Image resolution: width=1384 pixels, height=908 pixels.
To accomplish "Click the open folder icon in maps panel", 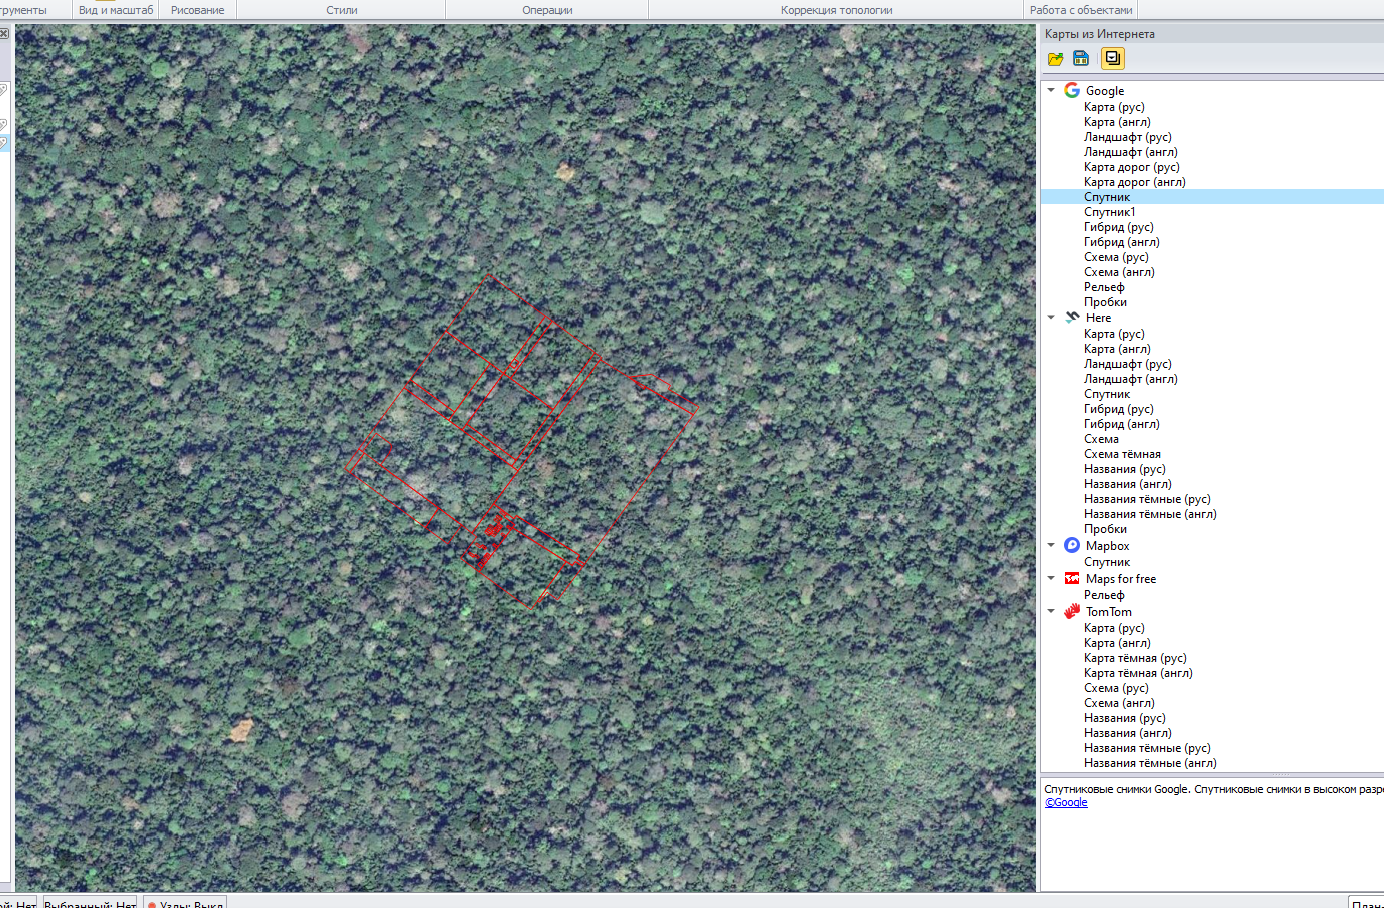I will point(1055,59).
